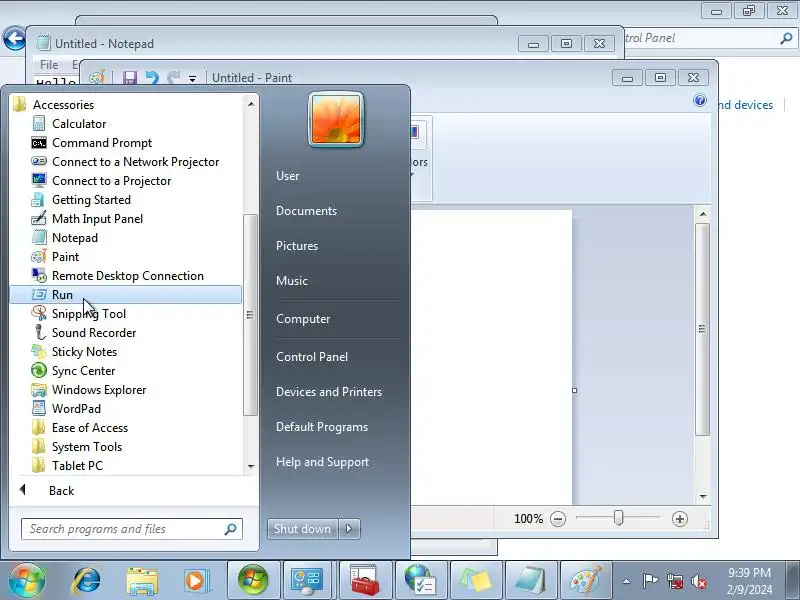Open Default Programs from the Start menu
Image resolution: width=800 pixels, height=600 pixels.
click(322, 427)
